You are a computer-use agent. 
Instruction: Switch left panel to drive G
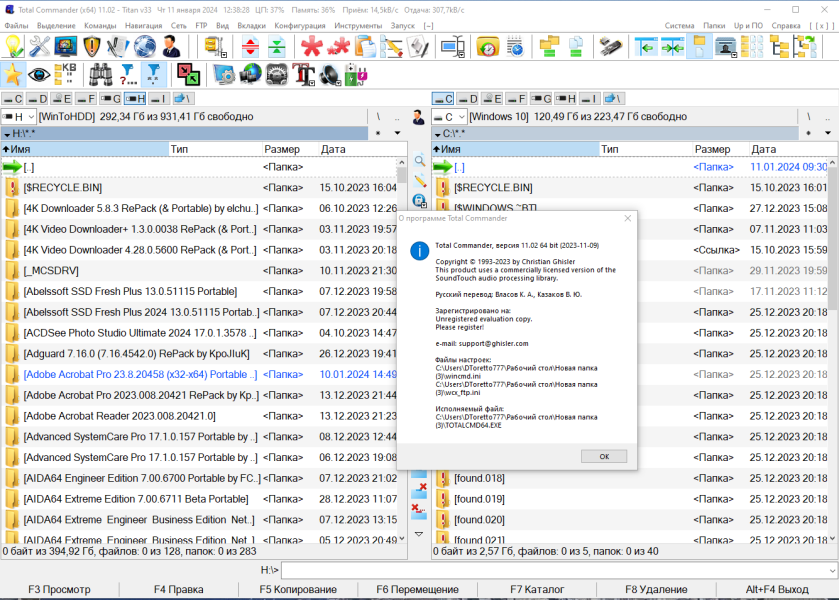click(x=111, y=98)
